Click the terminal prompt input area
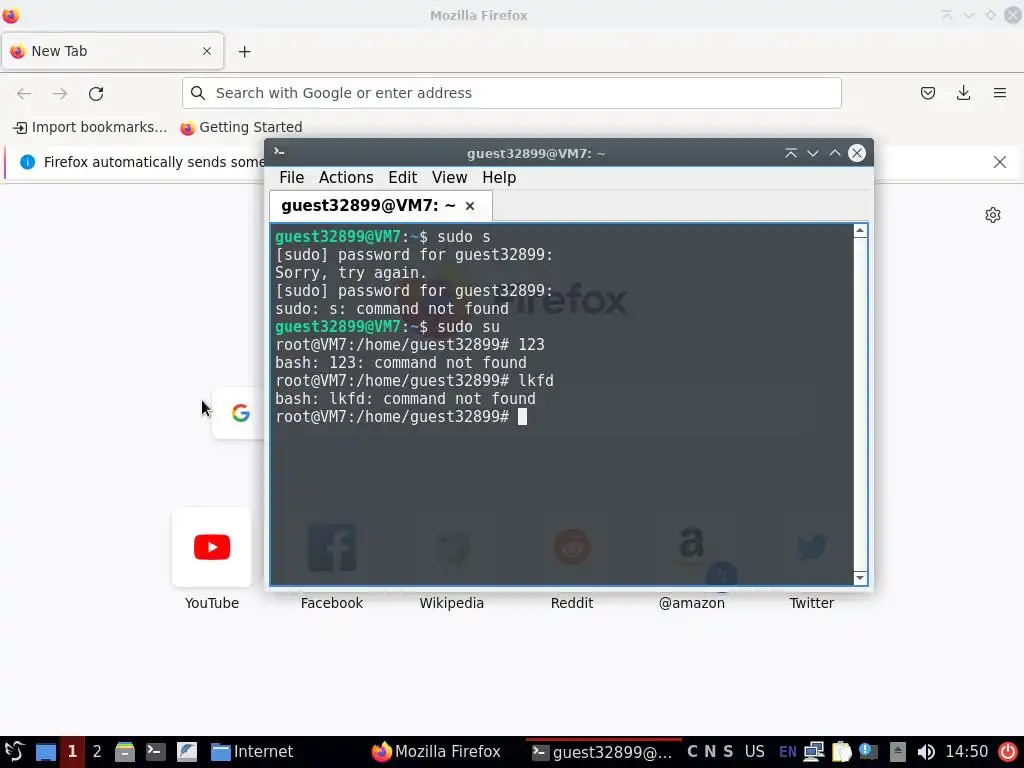Viewport: 1024px width, 768px height. click(522, 417)
